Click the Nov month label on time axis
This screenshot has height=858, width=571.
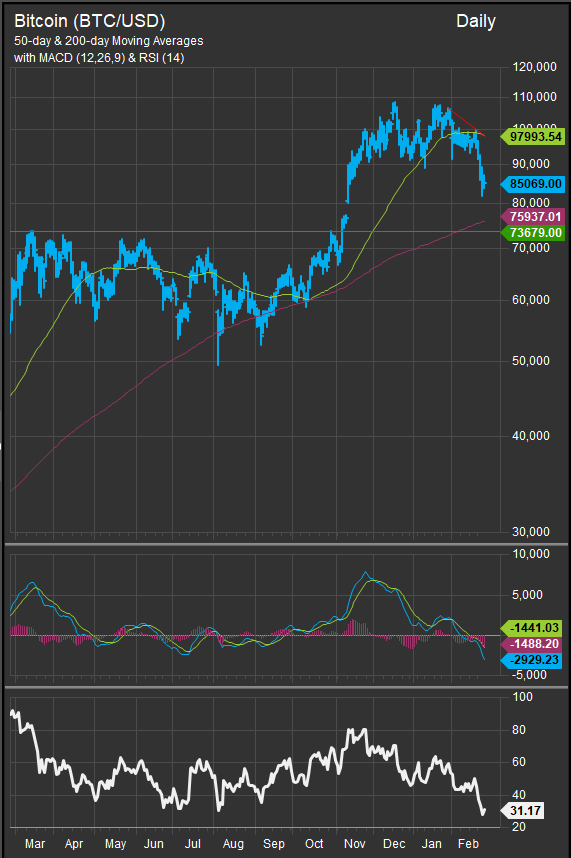(354, 844)
